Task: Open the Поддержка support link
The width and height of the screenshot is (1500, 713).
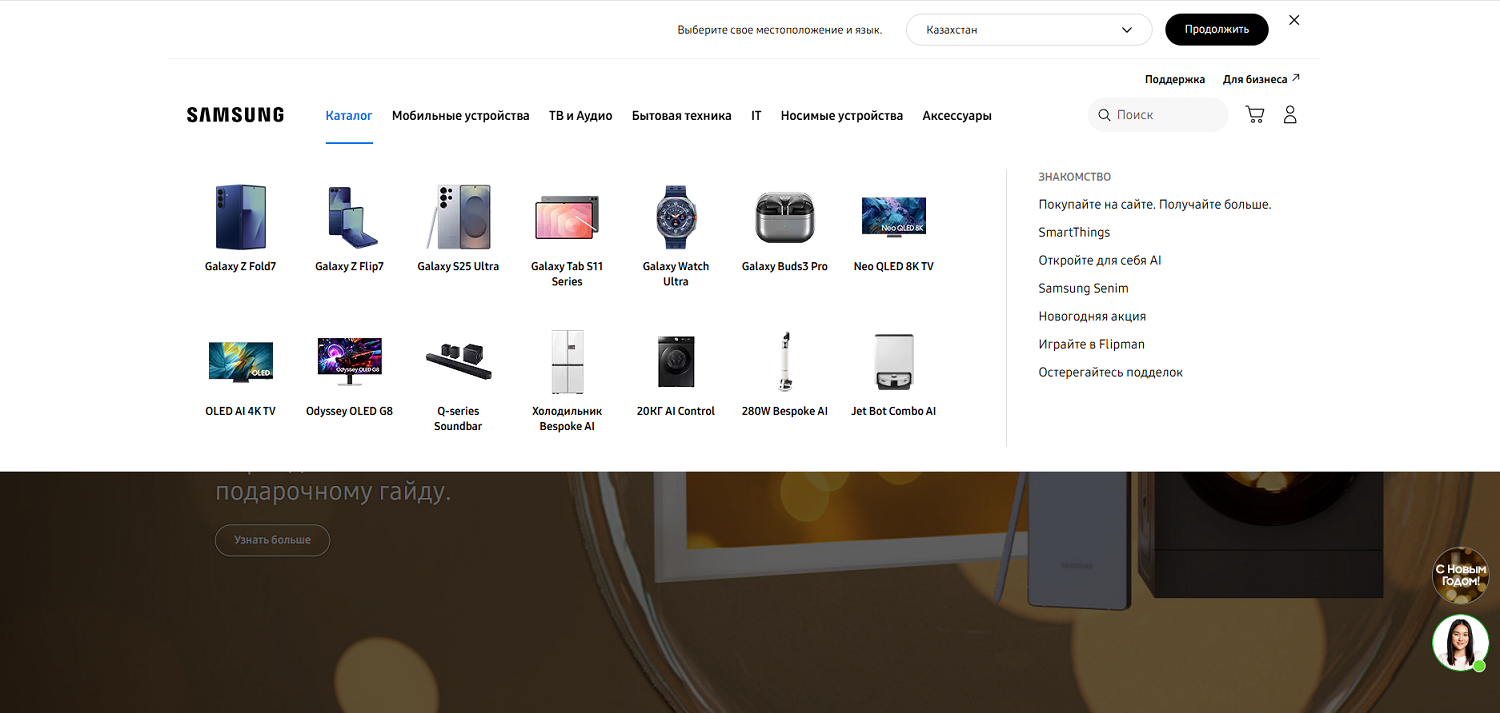Action: (1174, 79)
